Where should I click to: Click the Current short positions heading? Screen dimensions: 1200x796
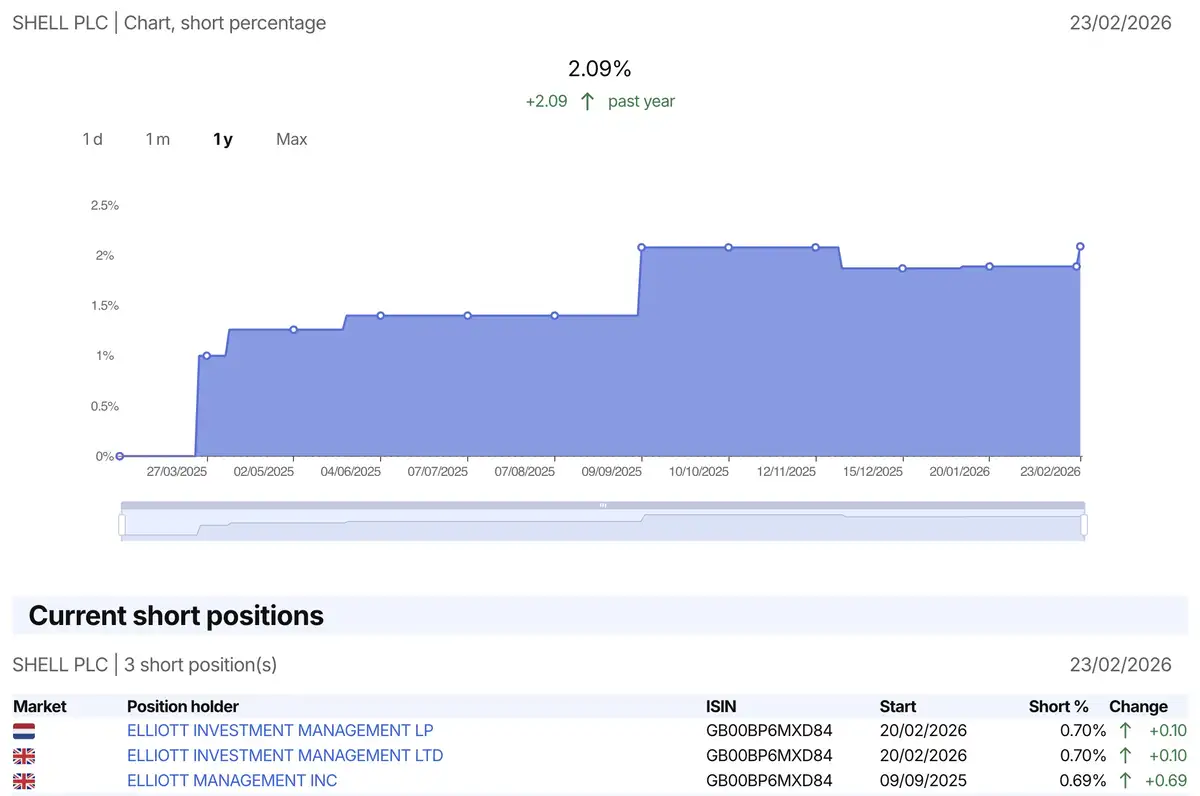(x=176, y=615)
